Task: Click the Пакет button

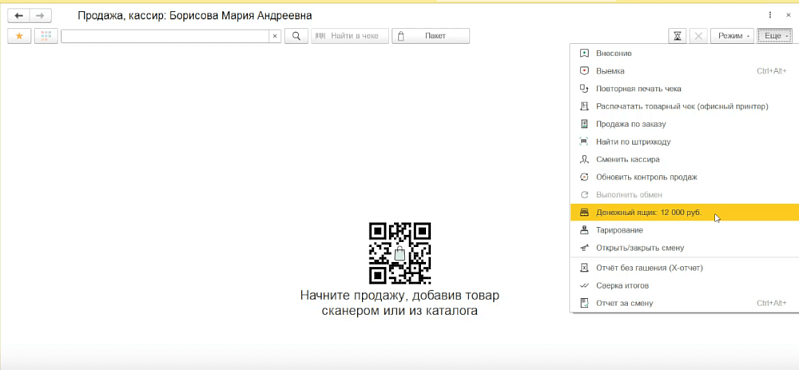Action: 431,36
